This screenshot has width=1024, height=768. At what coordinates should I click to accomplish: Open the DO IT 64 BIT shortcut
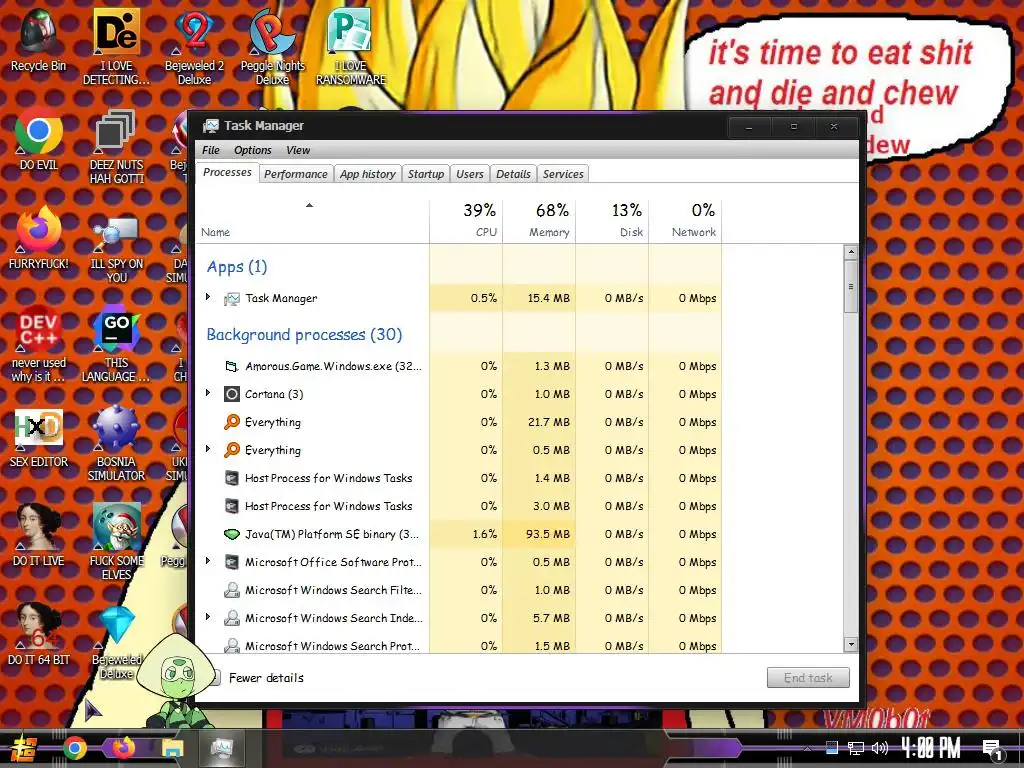click(x=39, y=635)
